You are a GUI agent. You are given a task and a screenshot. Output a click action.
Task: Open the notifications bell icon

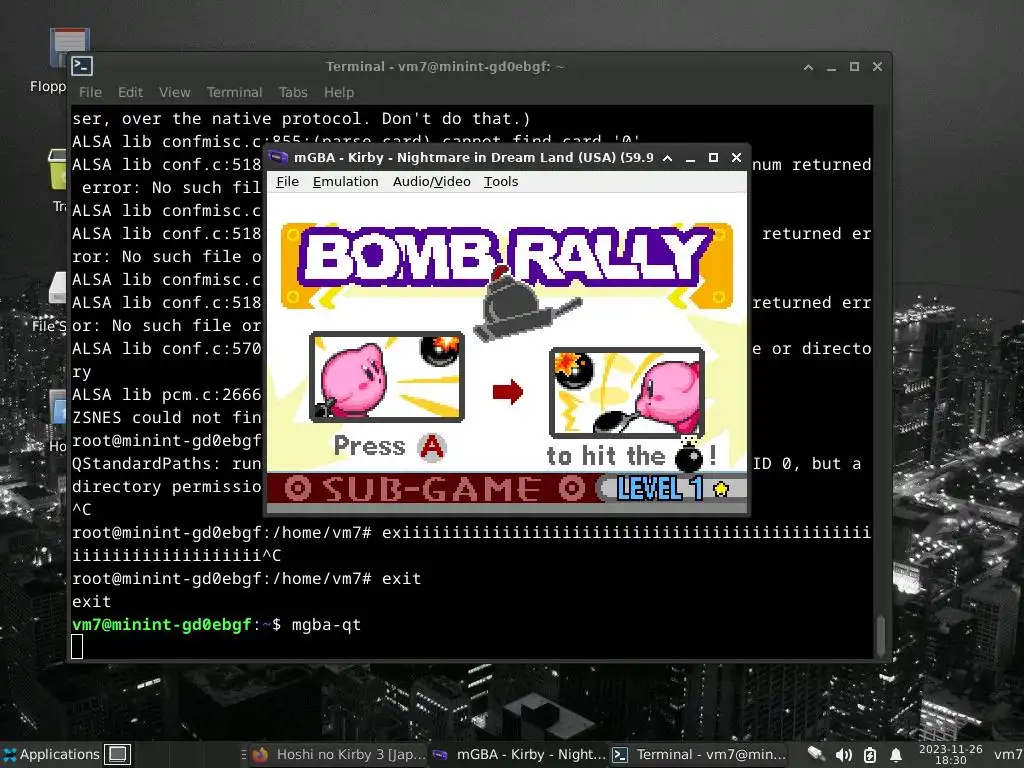(x=896, y=755)
